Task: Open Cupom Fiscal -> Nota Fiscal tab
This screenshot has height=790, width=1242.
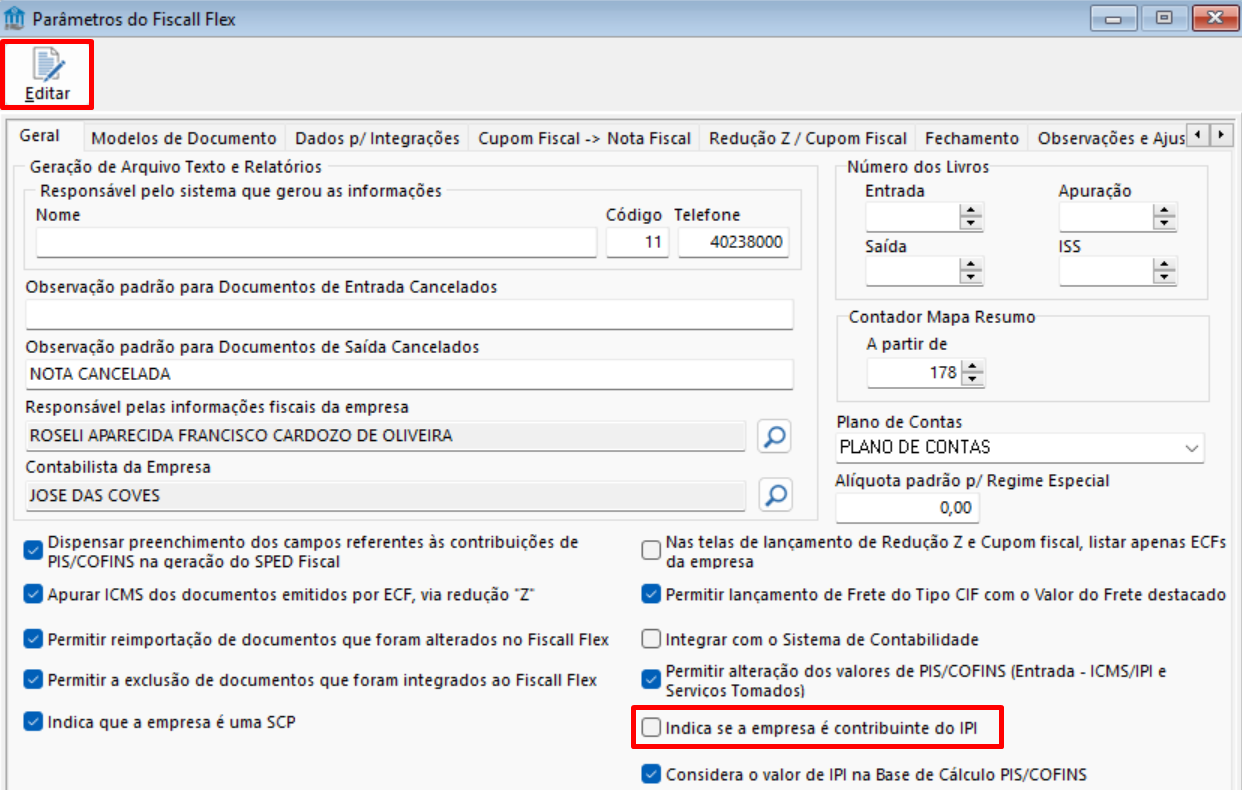Action: click(584, 138)
